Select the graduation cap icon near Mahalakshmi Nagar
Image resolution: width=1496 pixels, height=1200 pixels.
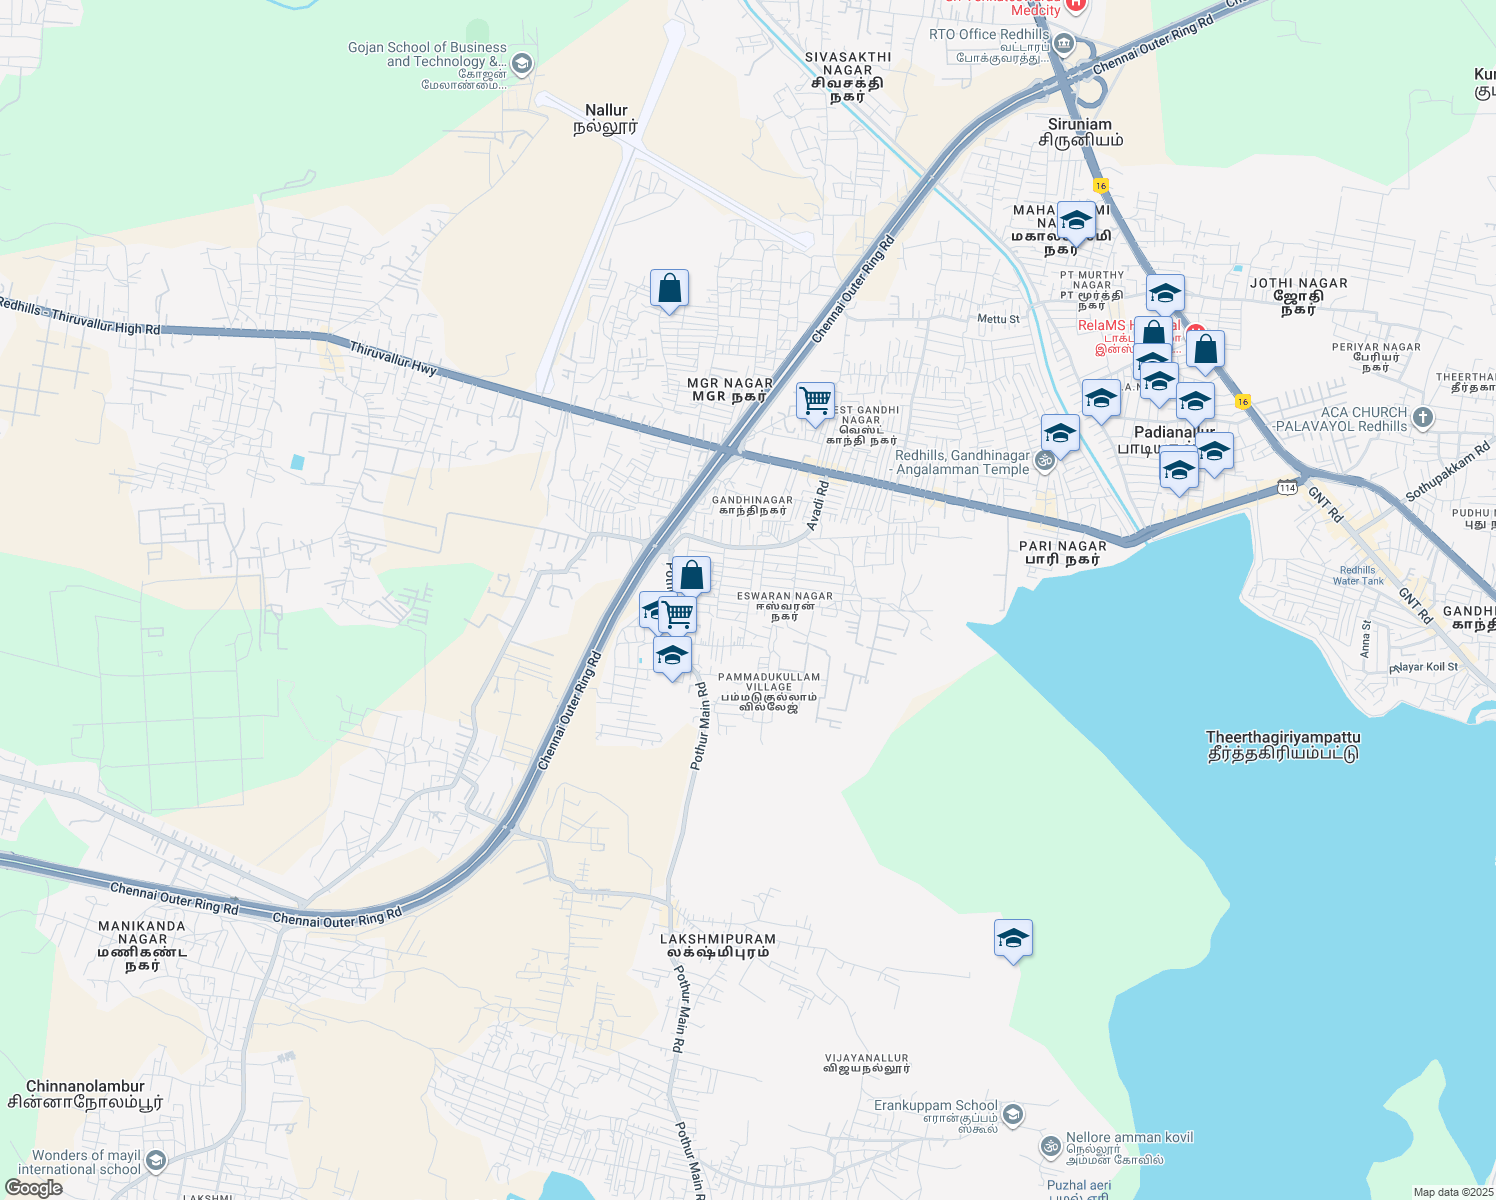1074,222
